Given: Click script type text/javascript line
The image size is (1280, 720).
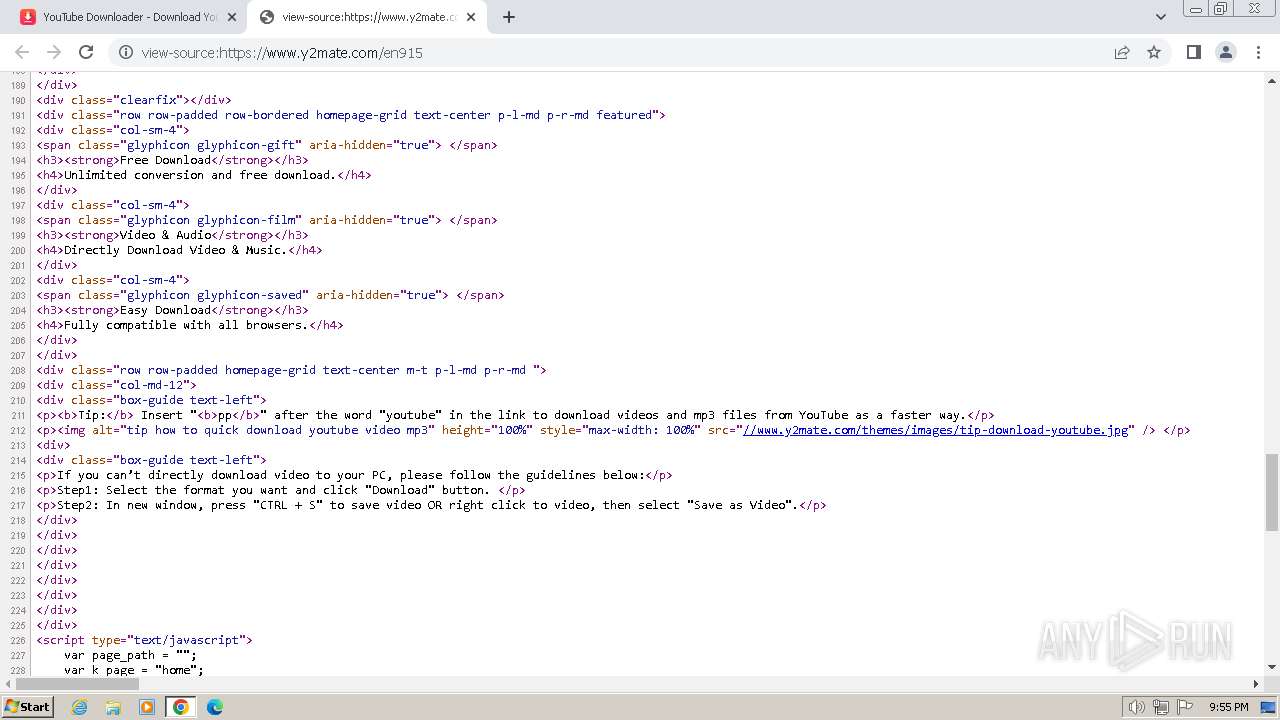Looking at the screenshot, I should (x=145, y=640).
